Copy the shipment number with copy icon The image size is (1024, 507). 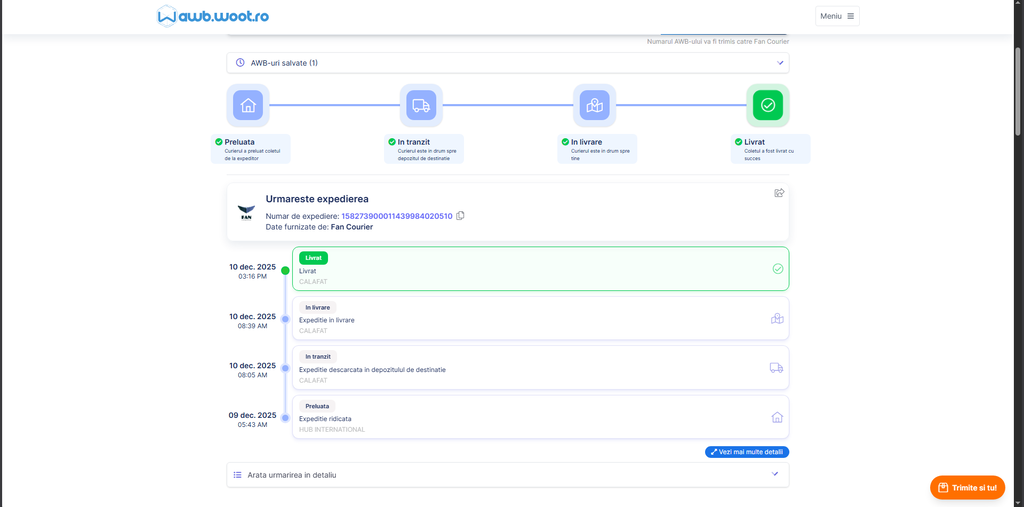[460, 216]
